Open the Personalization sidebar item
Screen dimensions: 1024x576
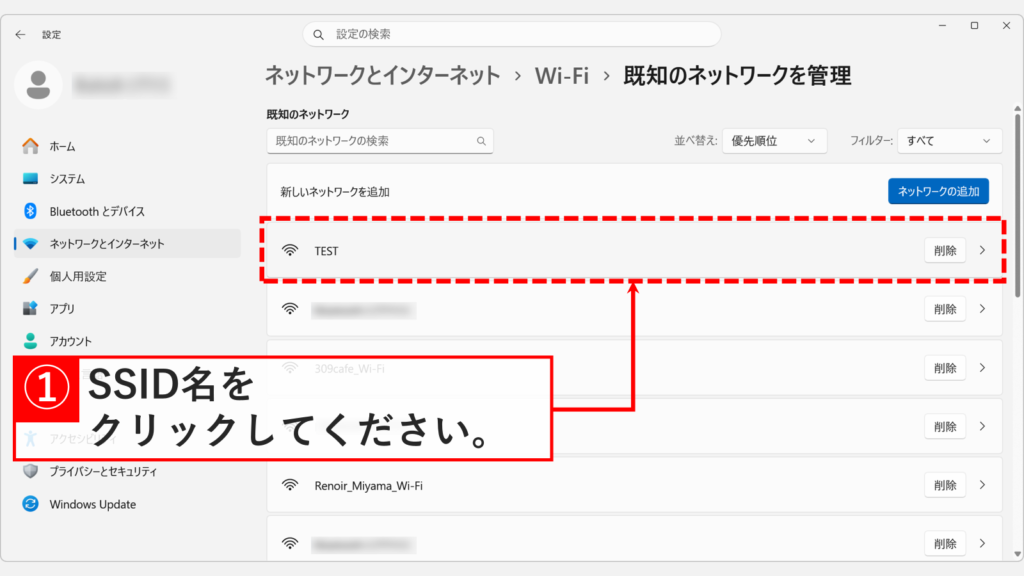click(127, 276)
